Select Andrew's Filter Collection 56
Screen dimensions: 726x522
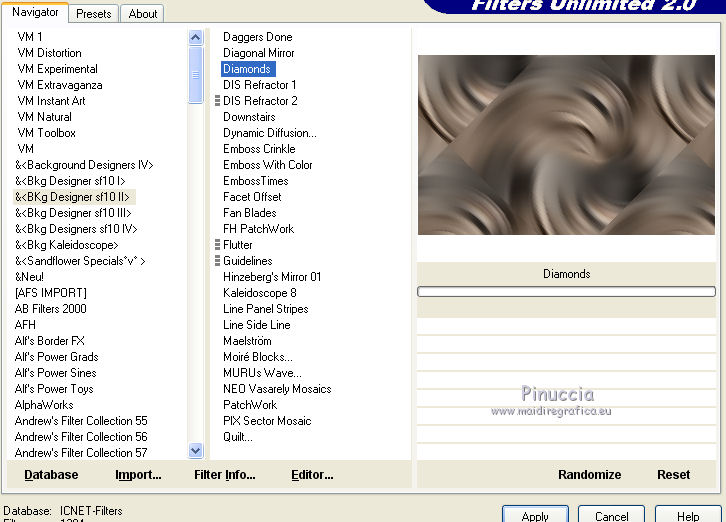point(81,437)
